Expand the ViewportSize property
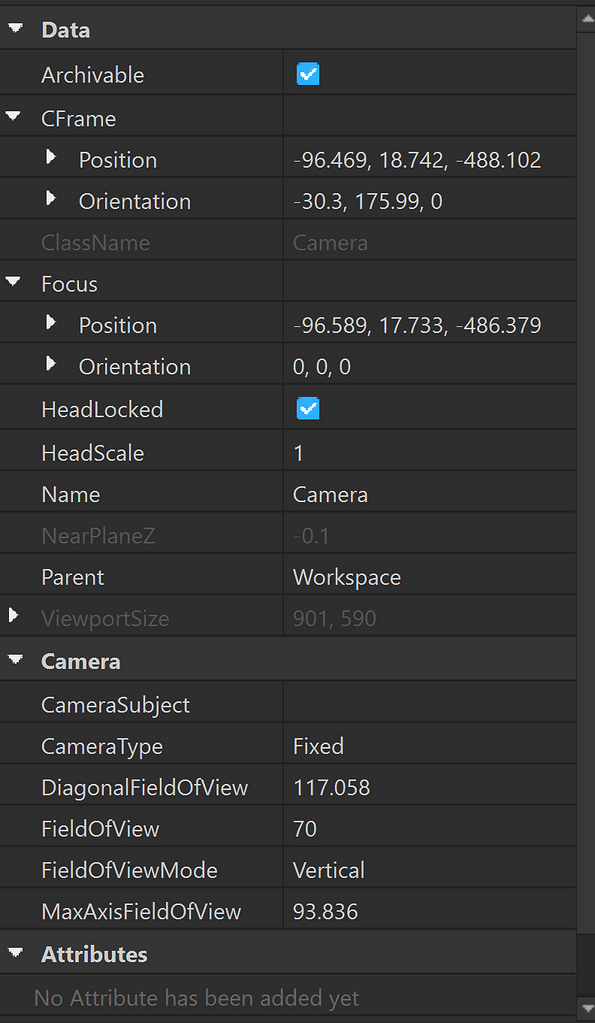 [10, 618]
